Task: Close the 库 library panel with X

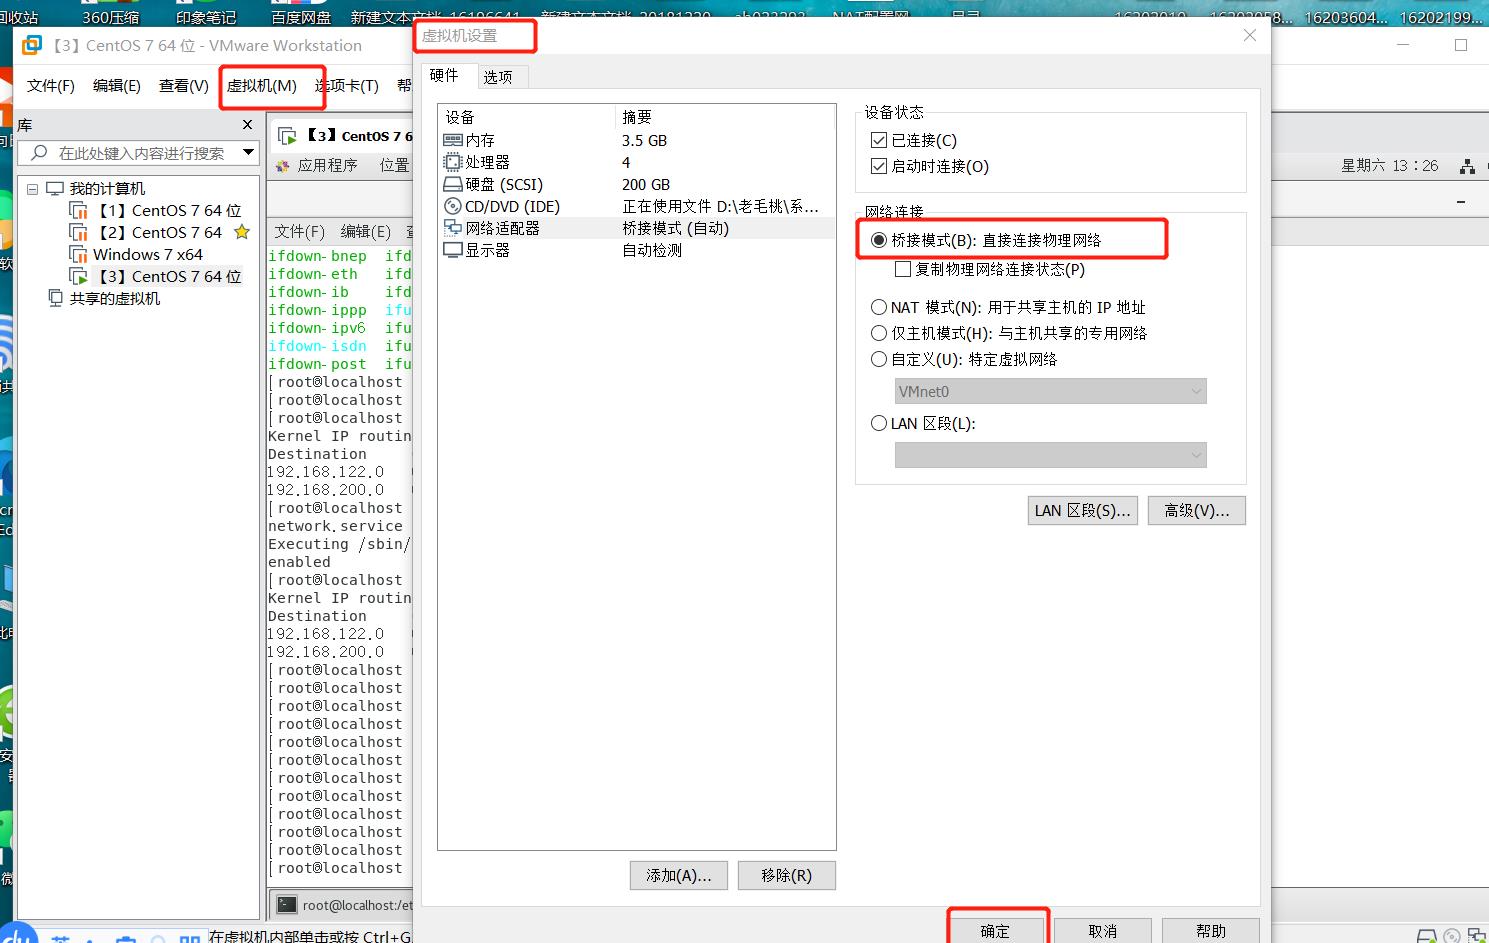Action: click(x=247, y=125)
